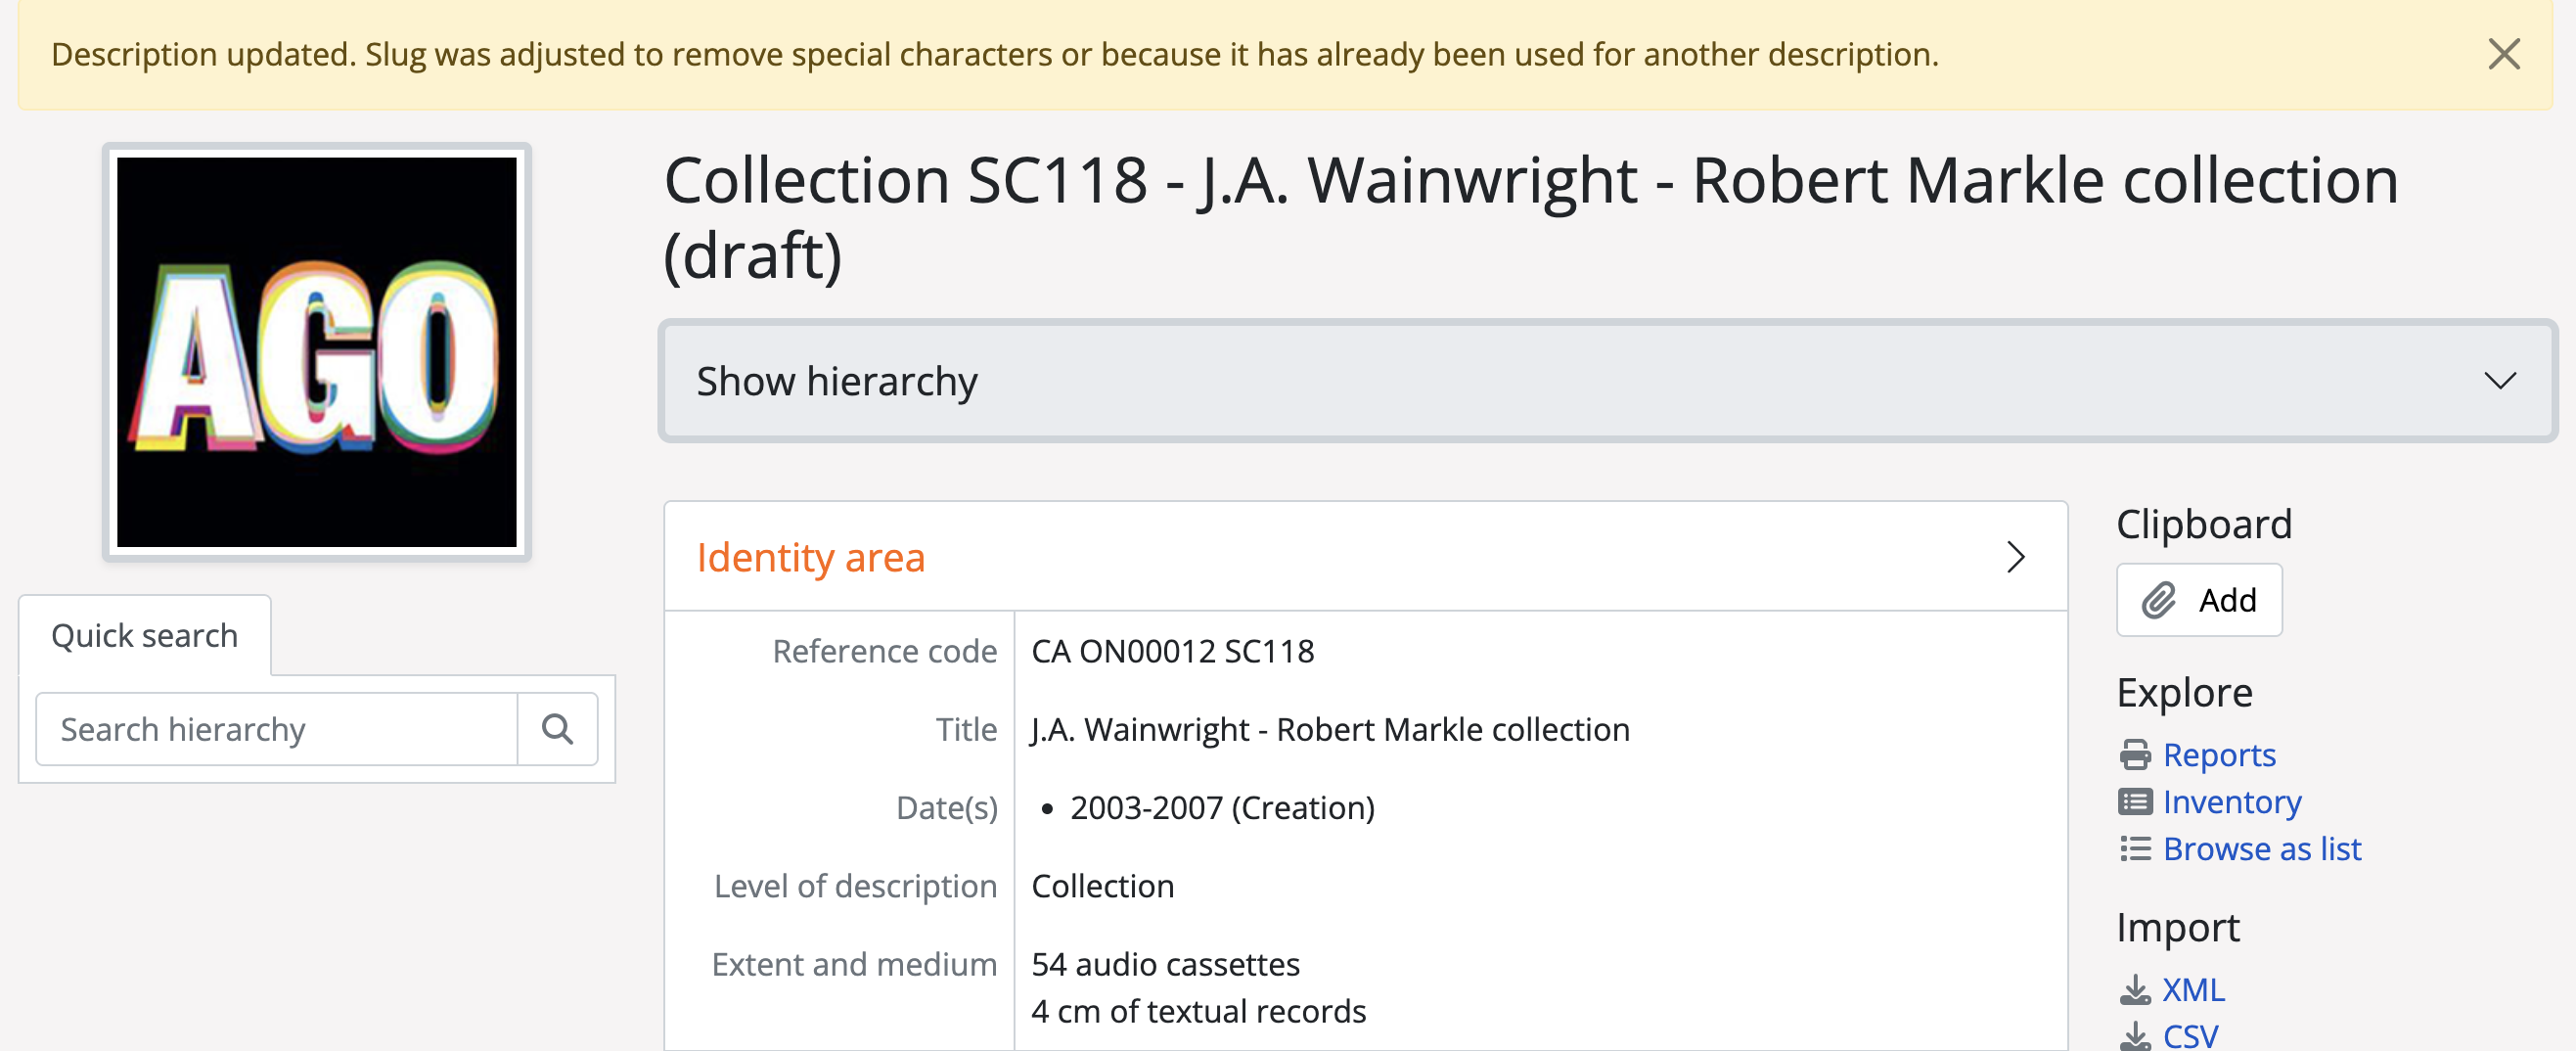Click the printer icon beside Reports
Image resolution: width=2576 pixels, height=1051 pixels.
coord(2135,755)
